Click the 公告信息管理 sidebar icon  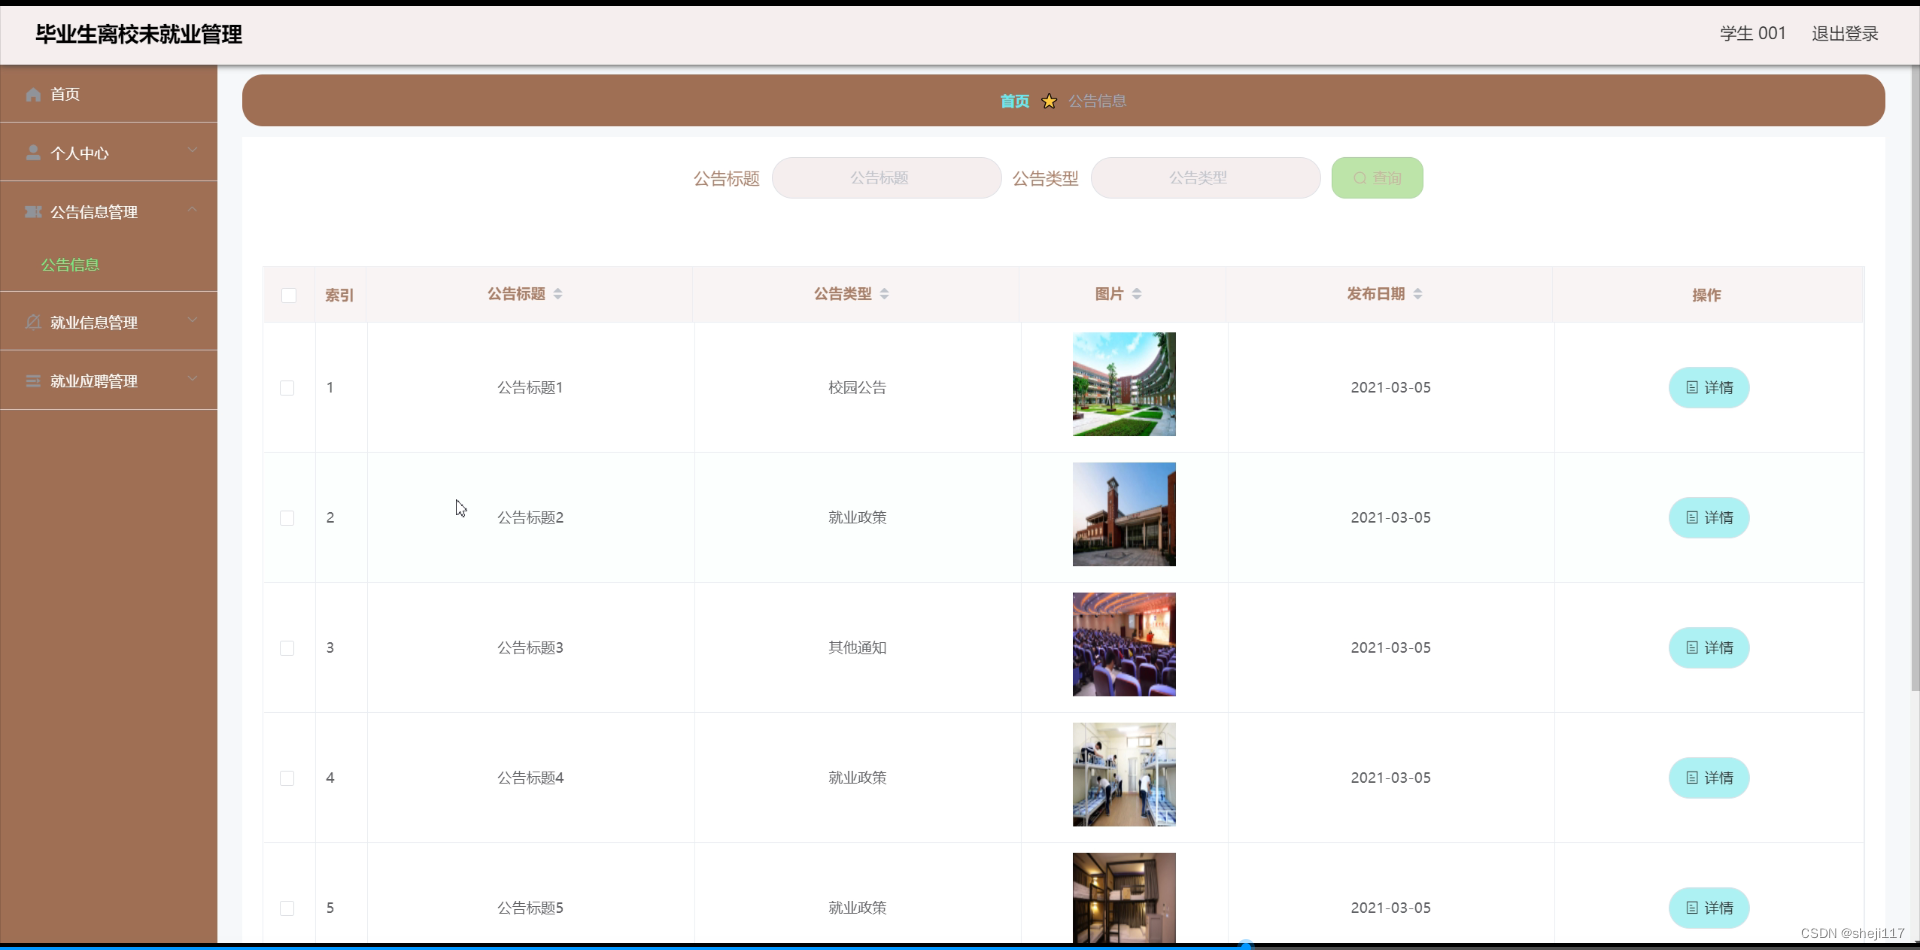click(x=32, y=211)
